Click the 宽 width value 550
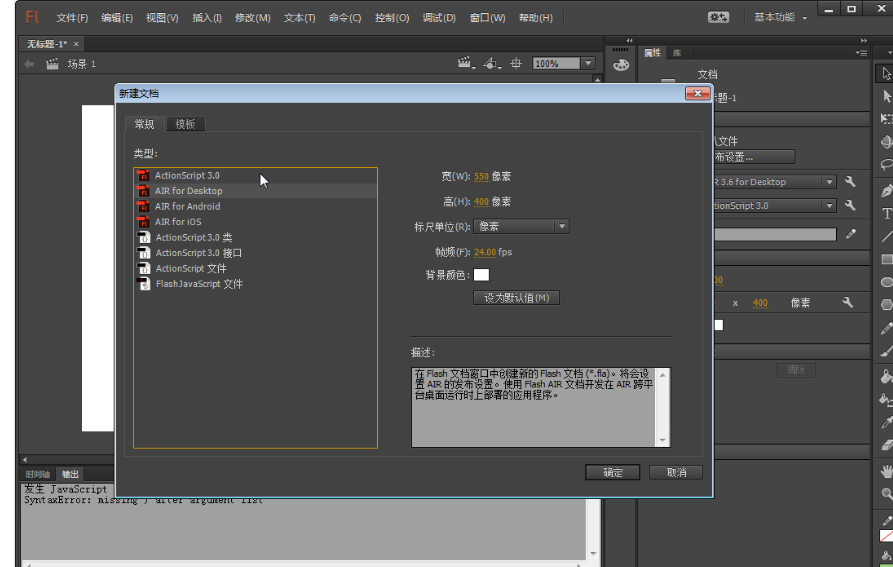Viewport: 893px width, 567px height. click(x=481, y=176)
